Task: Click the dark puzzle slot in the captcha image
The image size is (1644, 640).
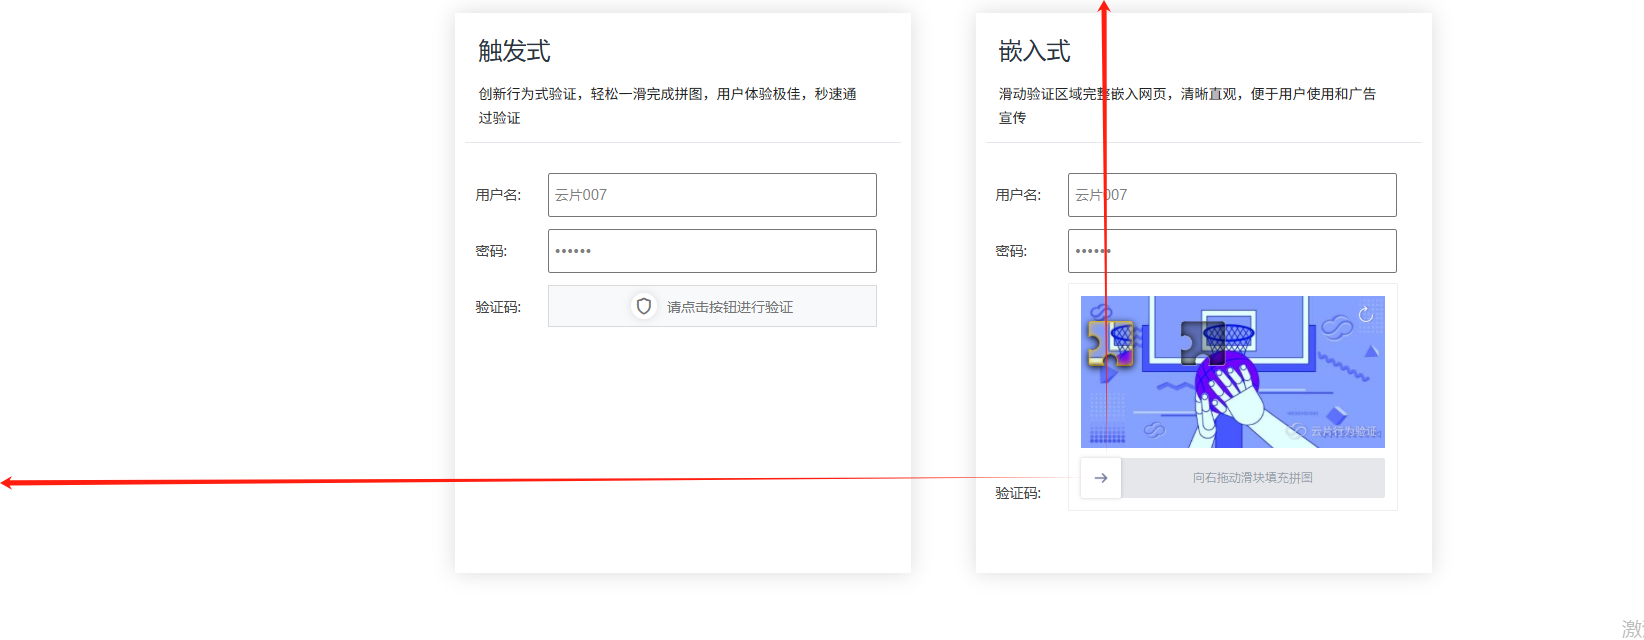Action: [x=1203, y=343]
